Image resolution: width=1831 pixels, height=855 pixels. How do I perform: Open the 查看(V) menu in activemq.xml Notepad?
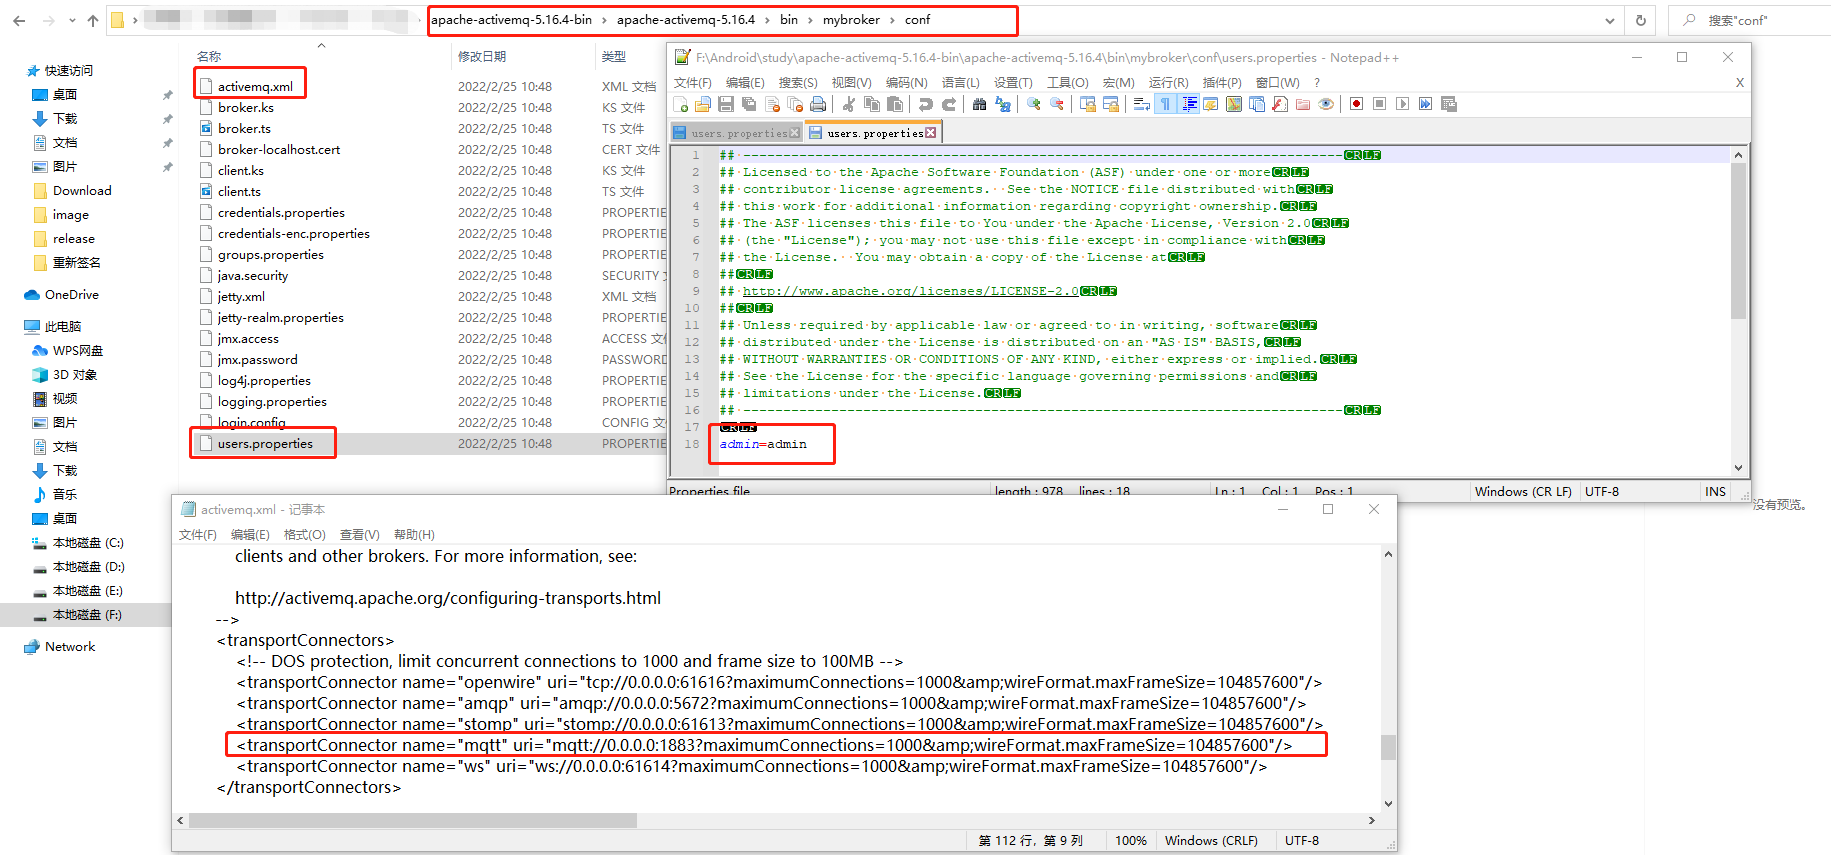click(360, 535)
